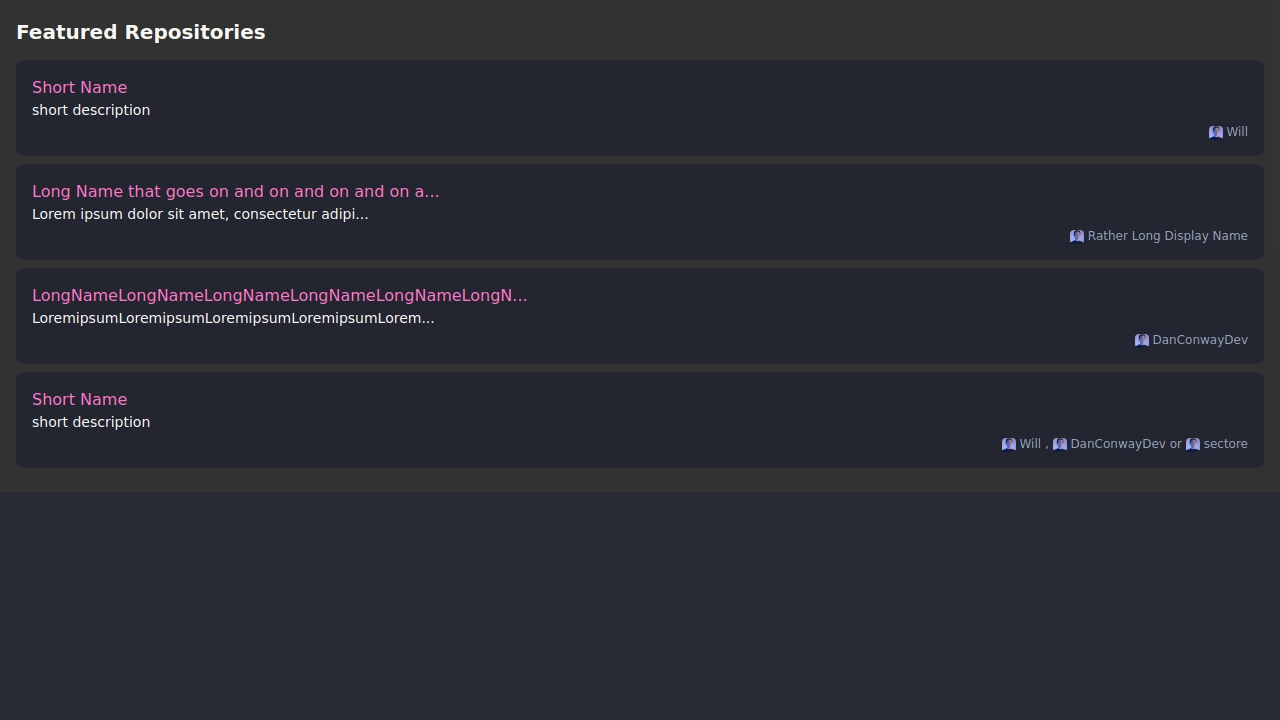Click the avatar next to sectore

1193,444
